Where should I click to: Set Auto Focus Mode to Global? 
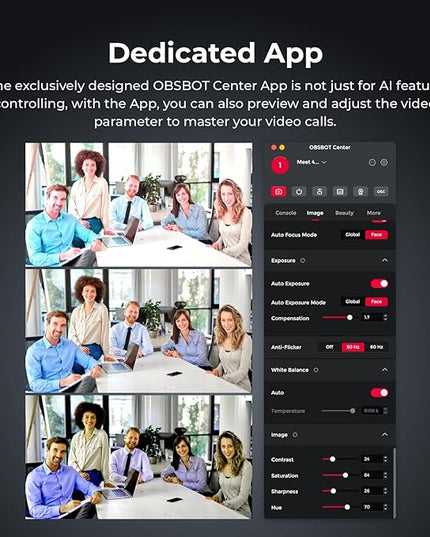353,235
